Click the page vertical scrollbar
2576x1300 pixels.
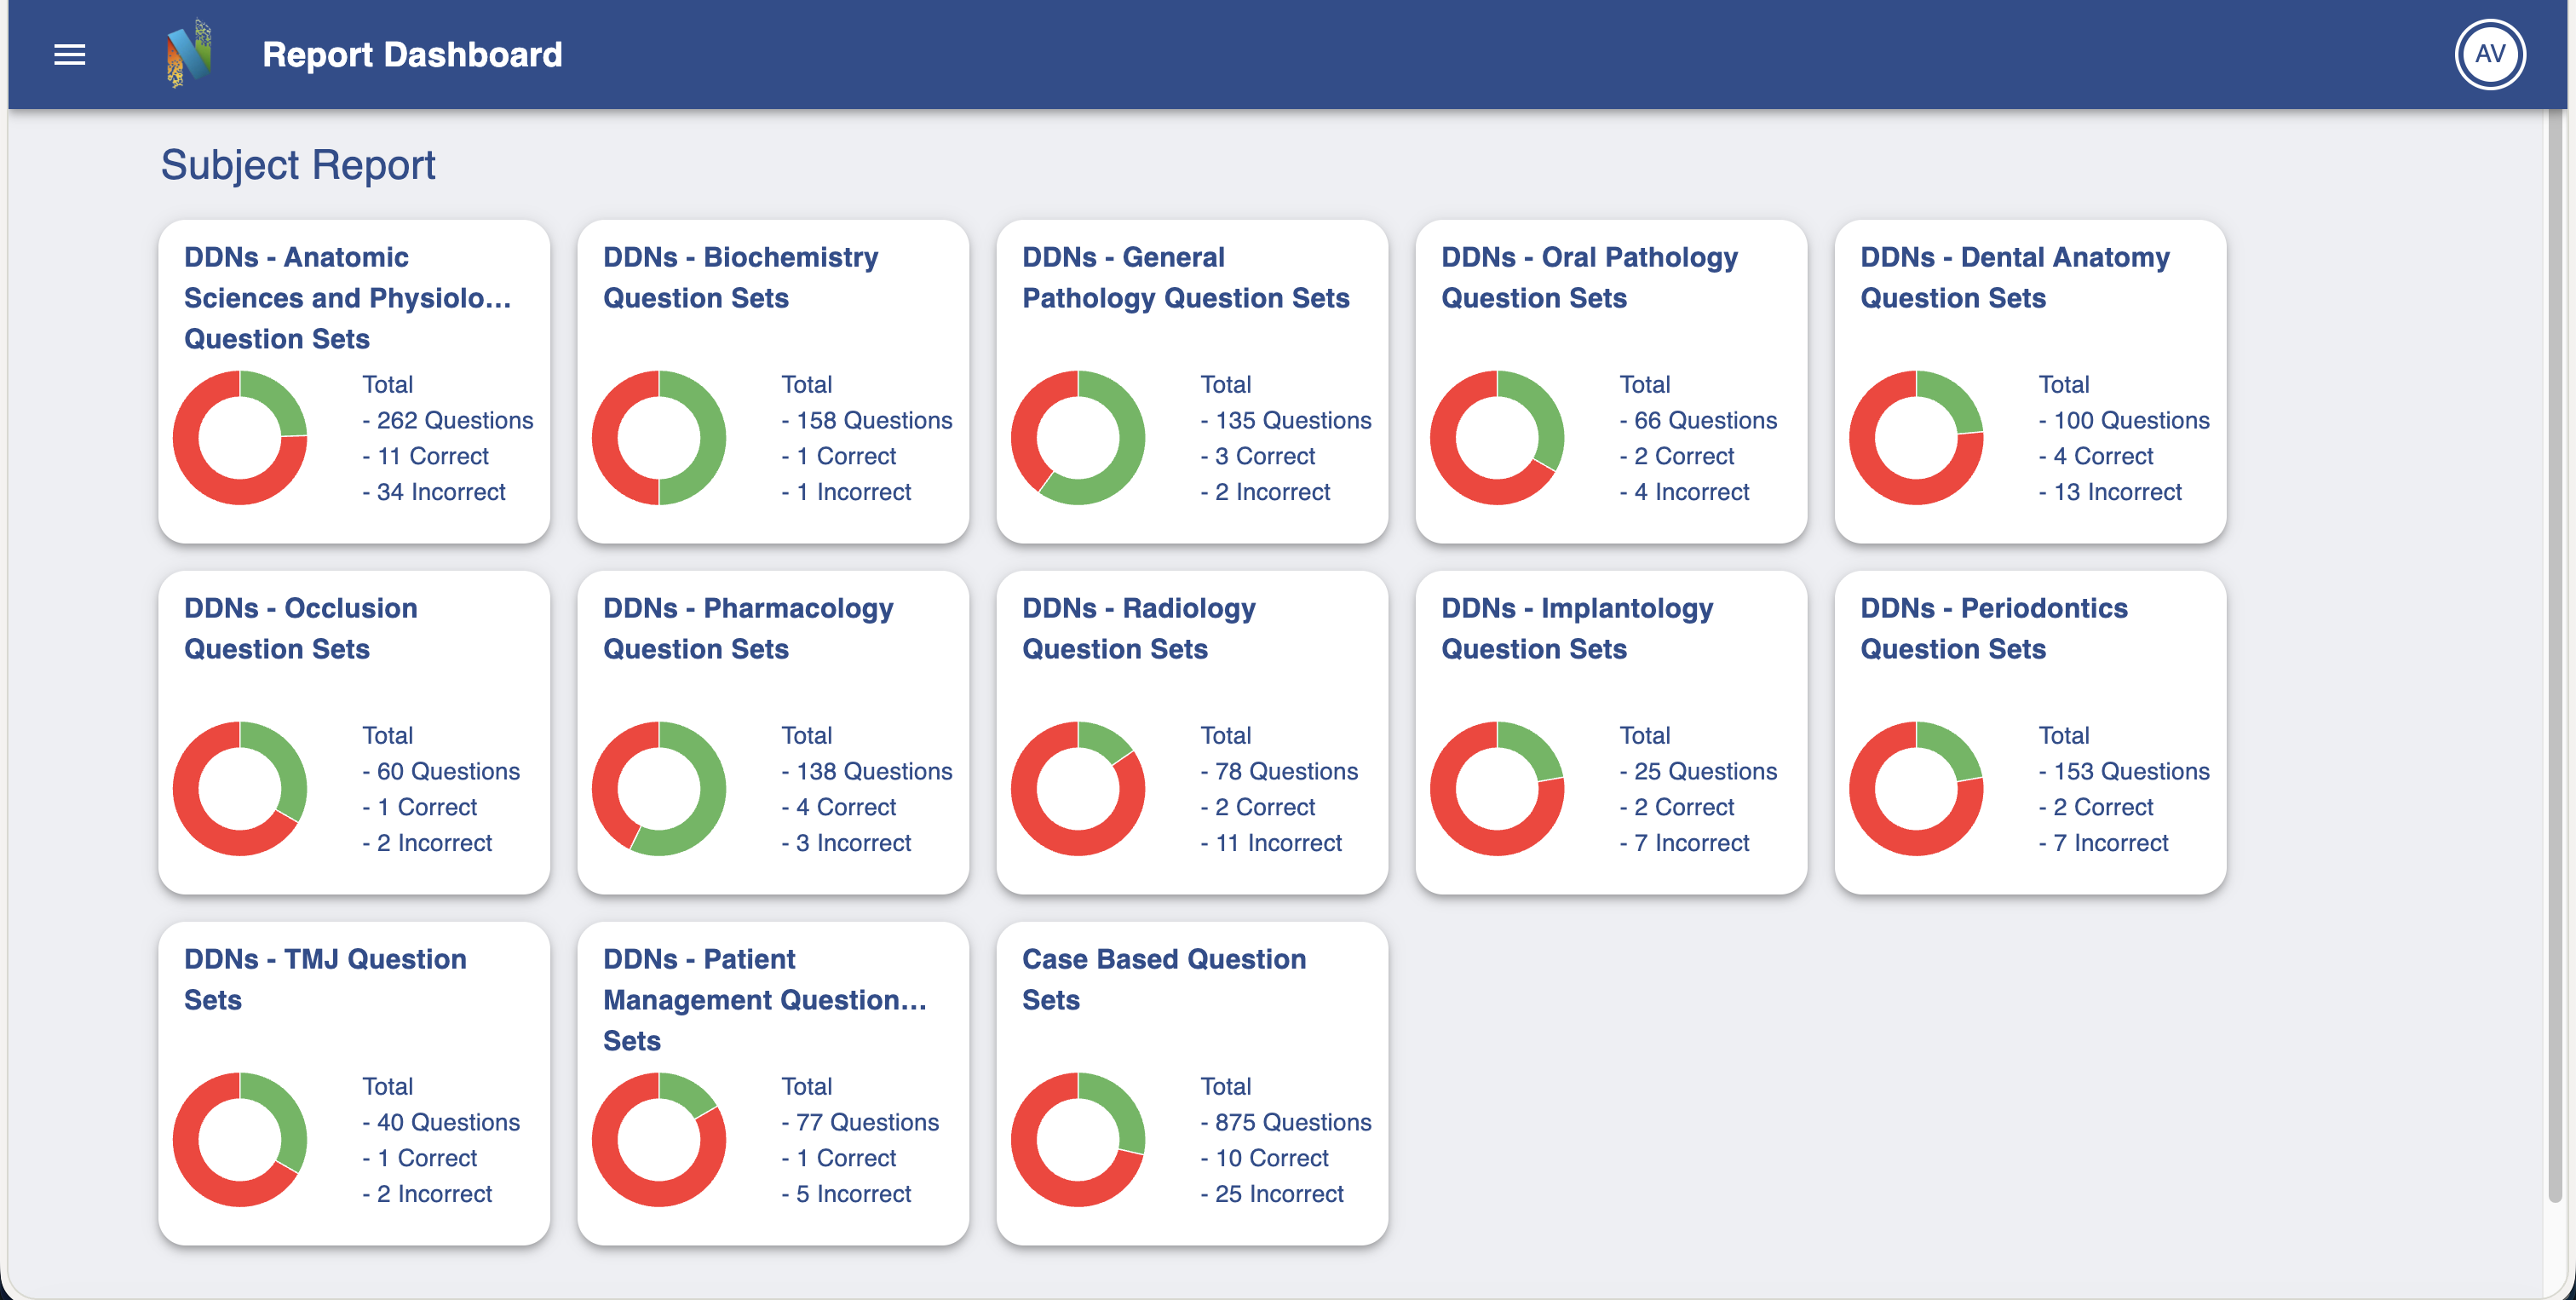[x=2554, y=650]
